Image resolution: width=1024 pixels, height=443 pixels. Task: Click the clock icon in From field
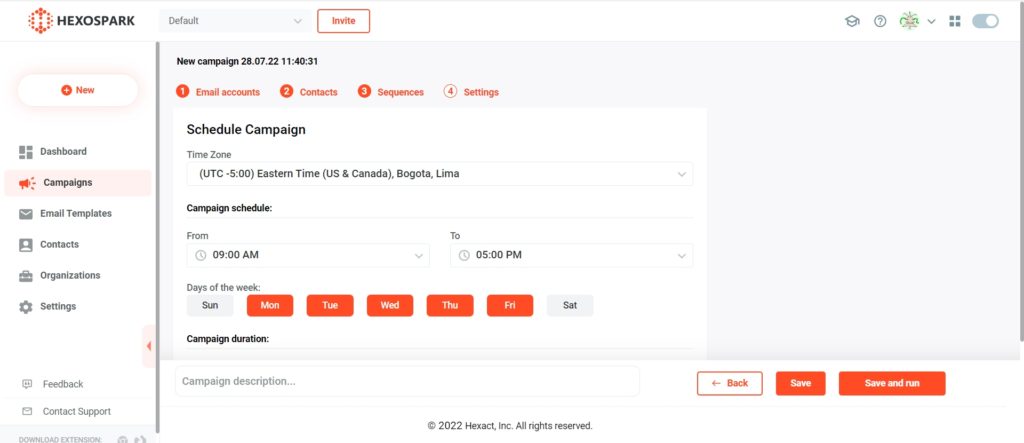pos(200,255)
